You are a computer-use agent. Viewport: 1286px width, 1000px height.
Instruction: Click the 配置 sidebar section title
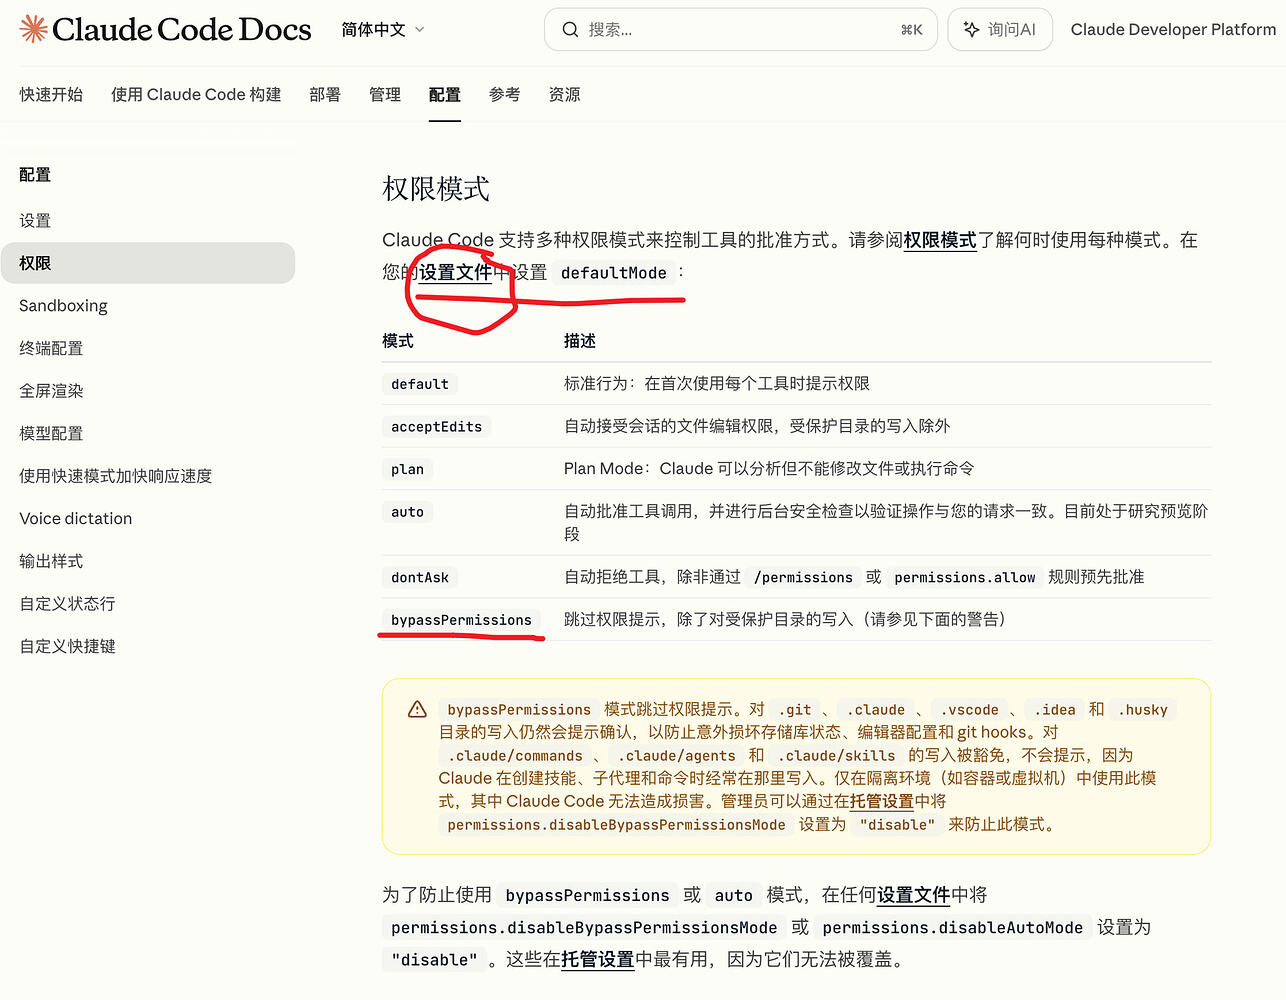point(35,174)
